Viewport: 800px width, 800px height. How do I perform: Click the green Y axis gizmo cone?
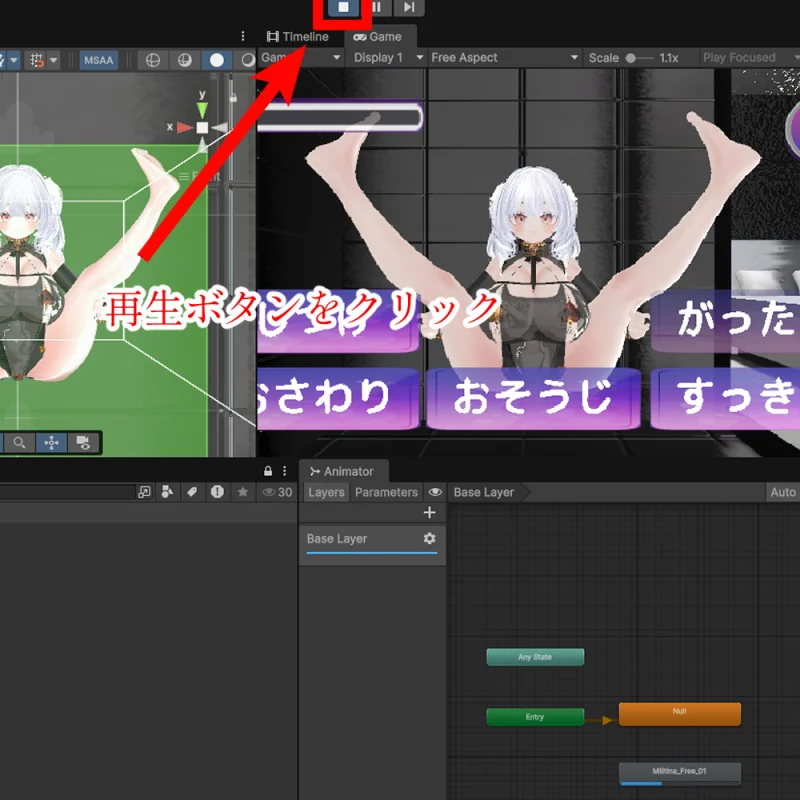point(202,110)
